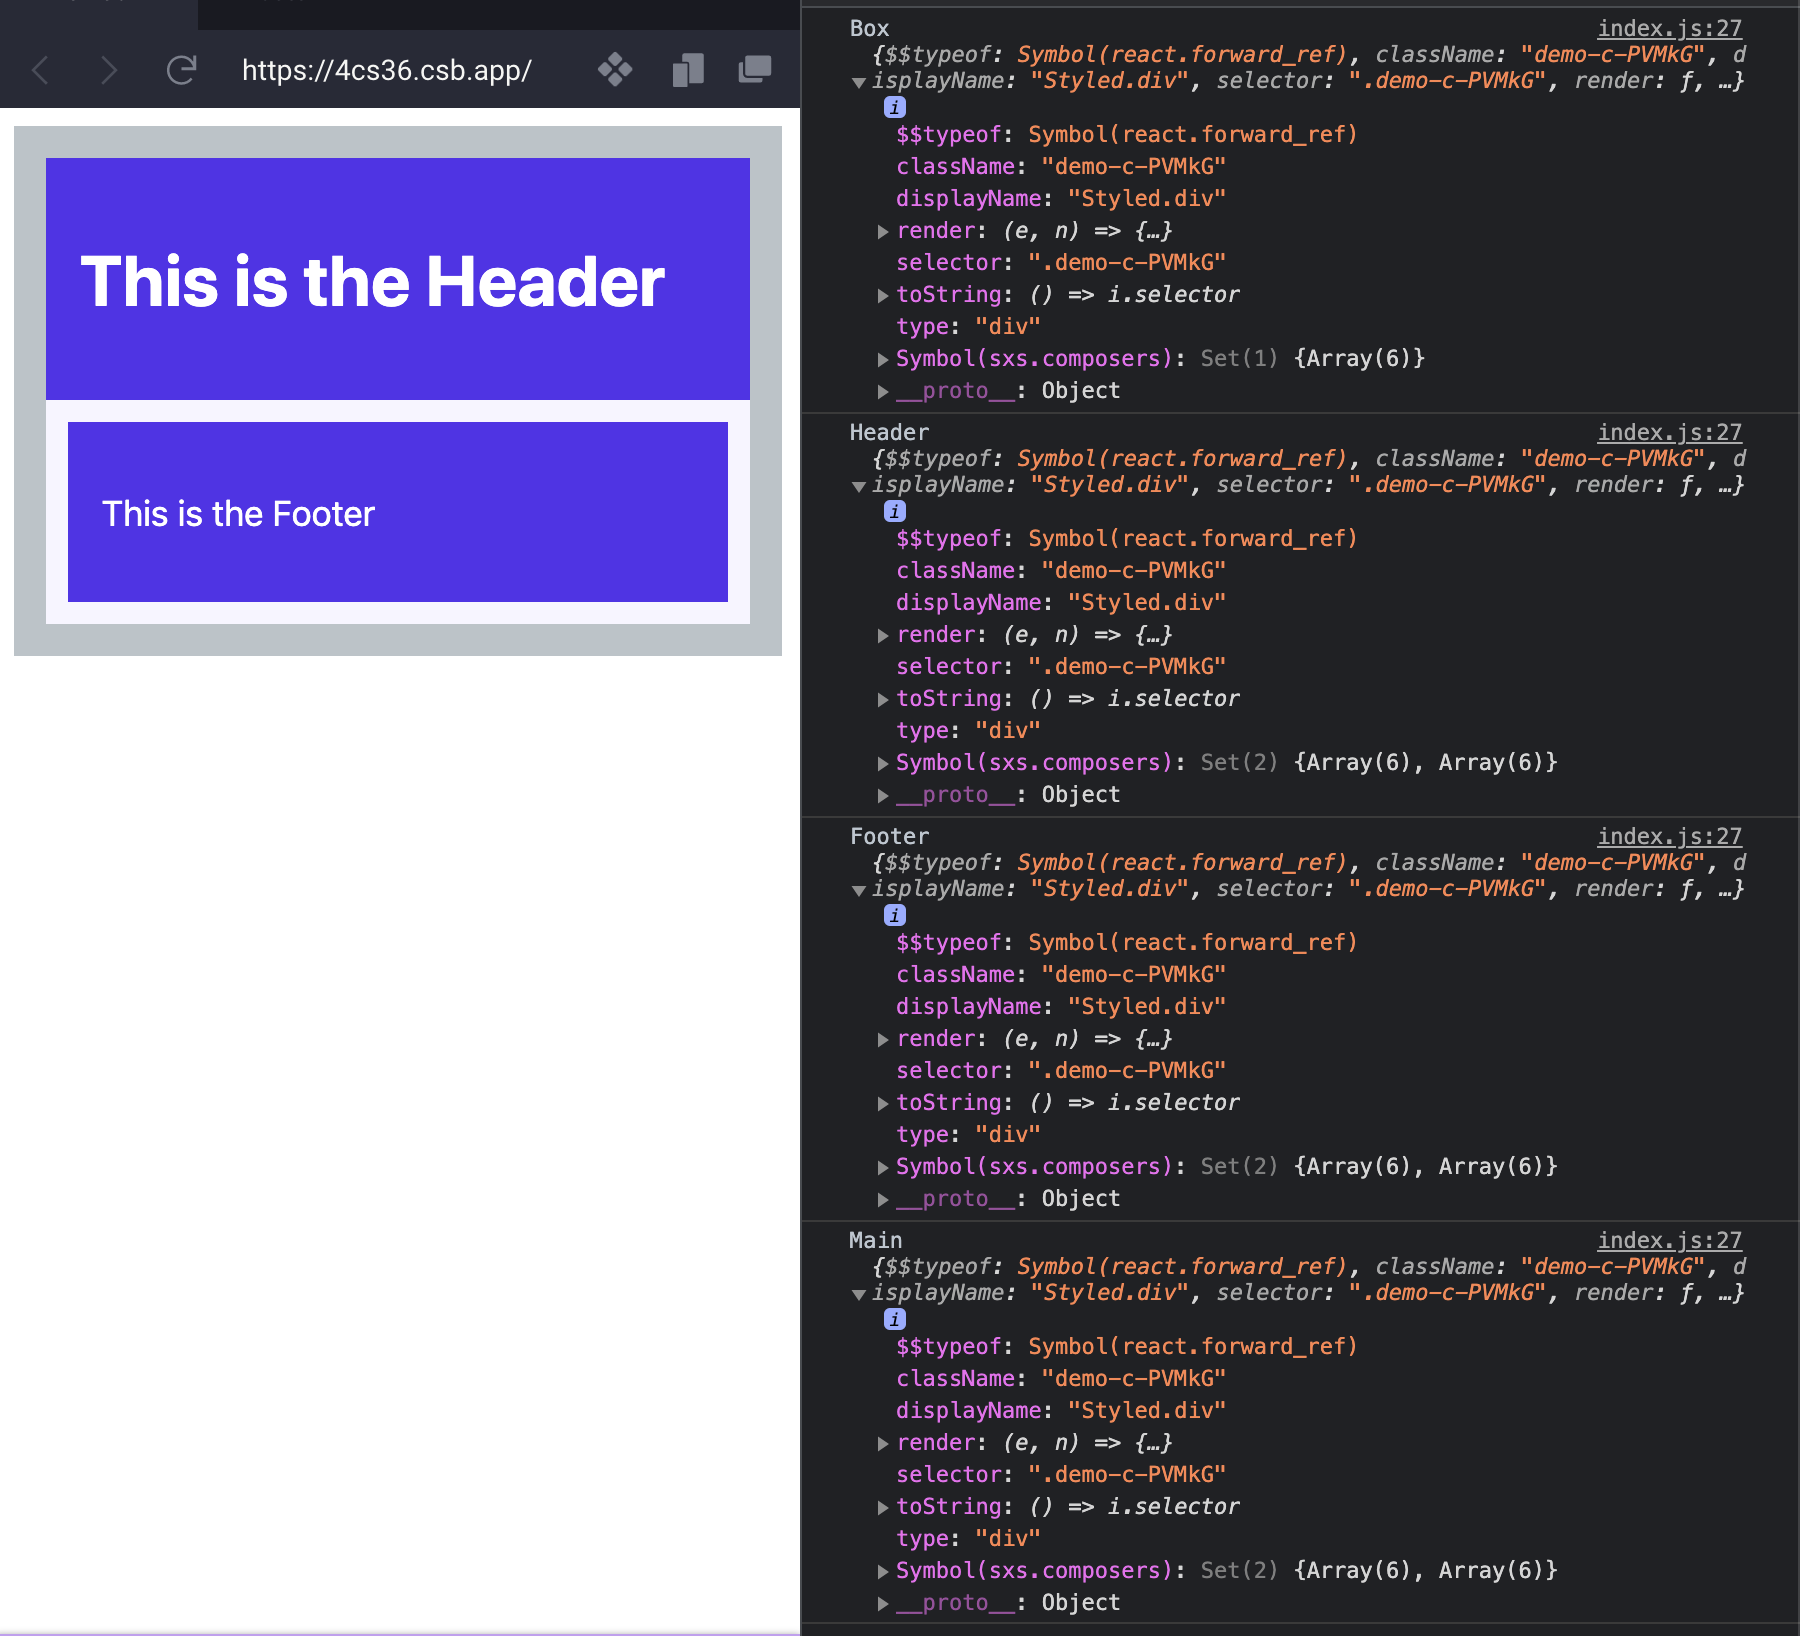
Task: Collapse the Main console object
Action: point(860,1294)
